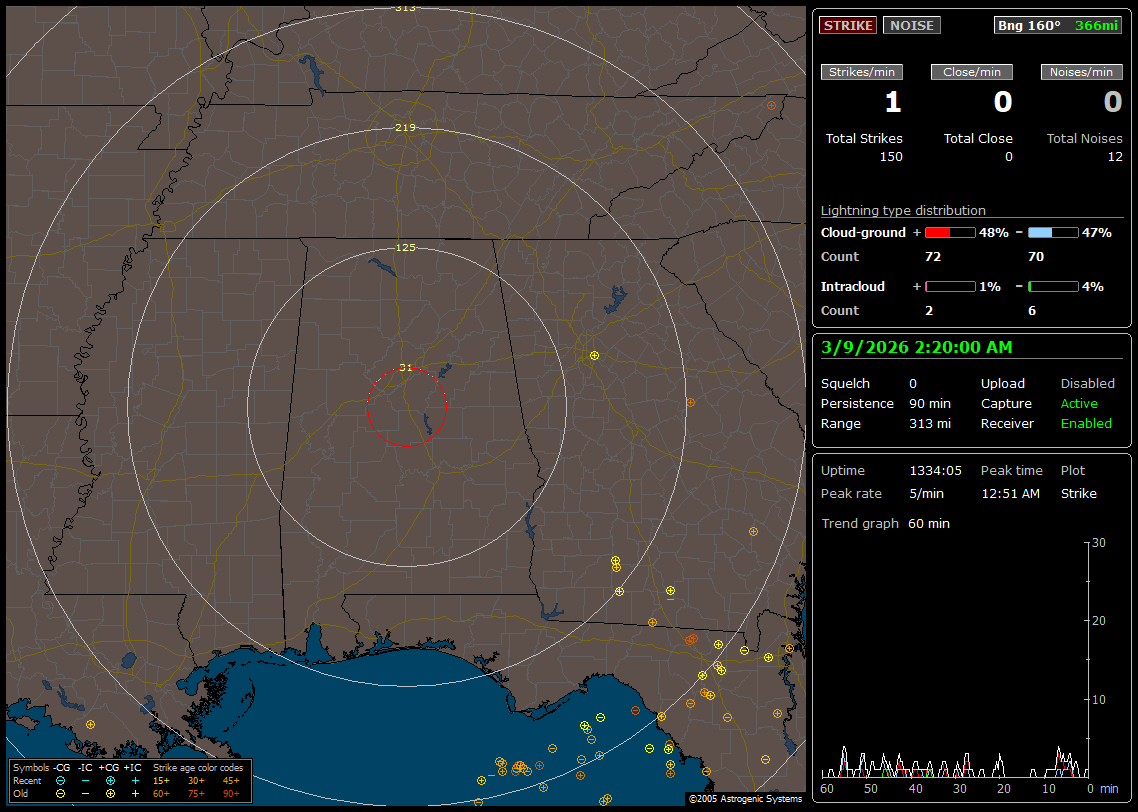Click the Capture Active status text
1138x812 pixels.
(1079, 404)
